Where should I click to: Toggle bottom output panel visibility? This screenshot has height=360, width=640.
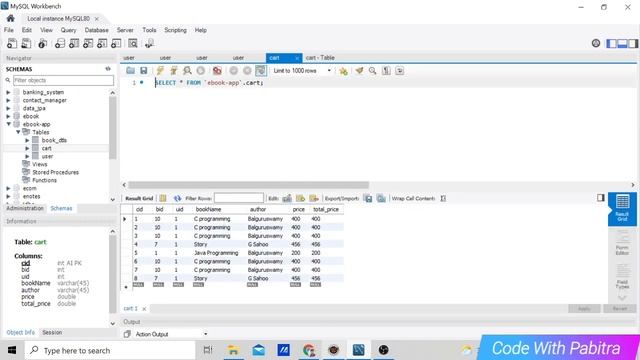click(x=622, y=43)
